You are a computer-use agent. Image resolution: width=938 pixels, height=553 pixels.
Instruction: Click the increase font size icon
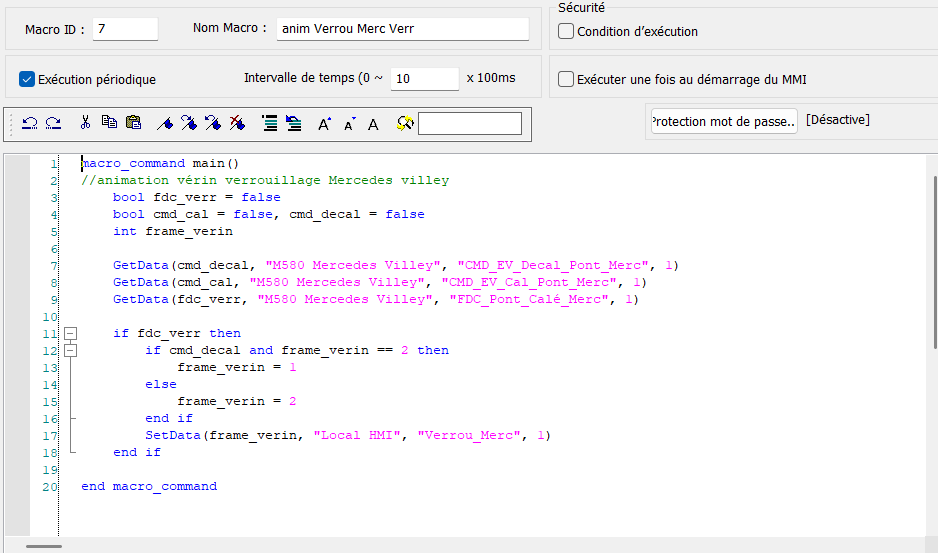click(324, 124)
